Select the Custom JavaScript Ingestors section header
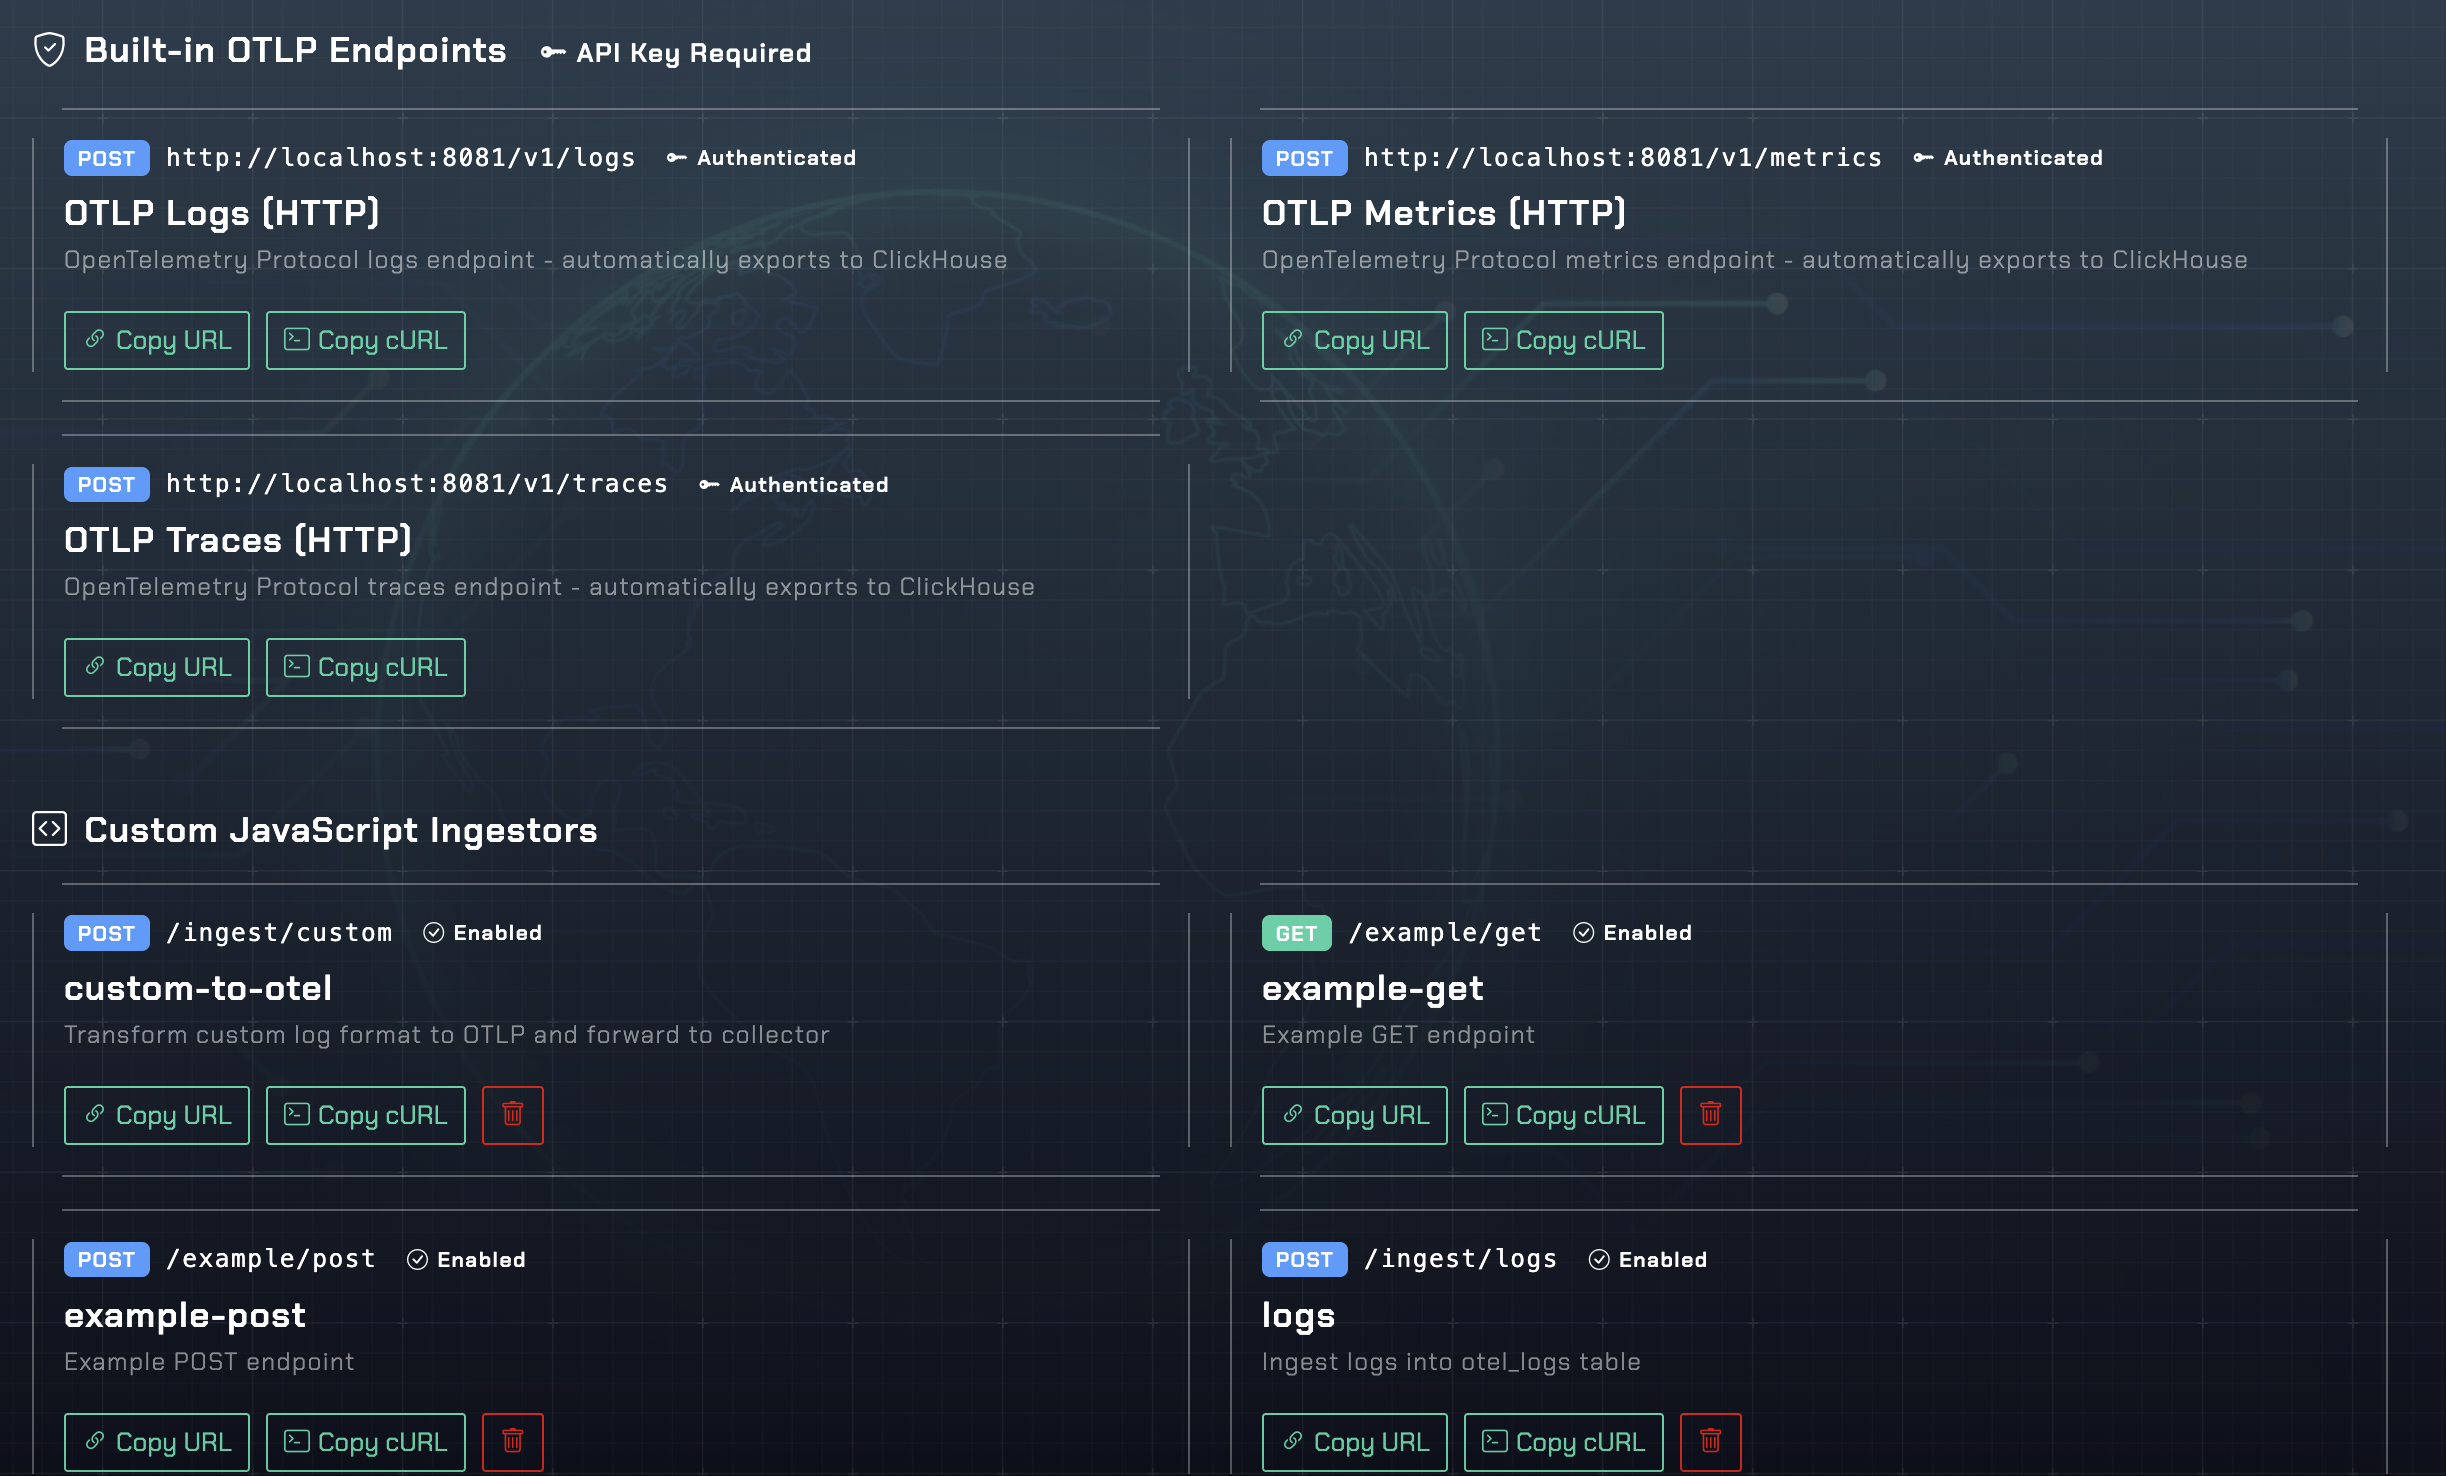This screenshot has width=2446, height=1476. [x=341, y=830]
